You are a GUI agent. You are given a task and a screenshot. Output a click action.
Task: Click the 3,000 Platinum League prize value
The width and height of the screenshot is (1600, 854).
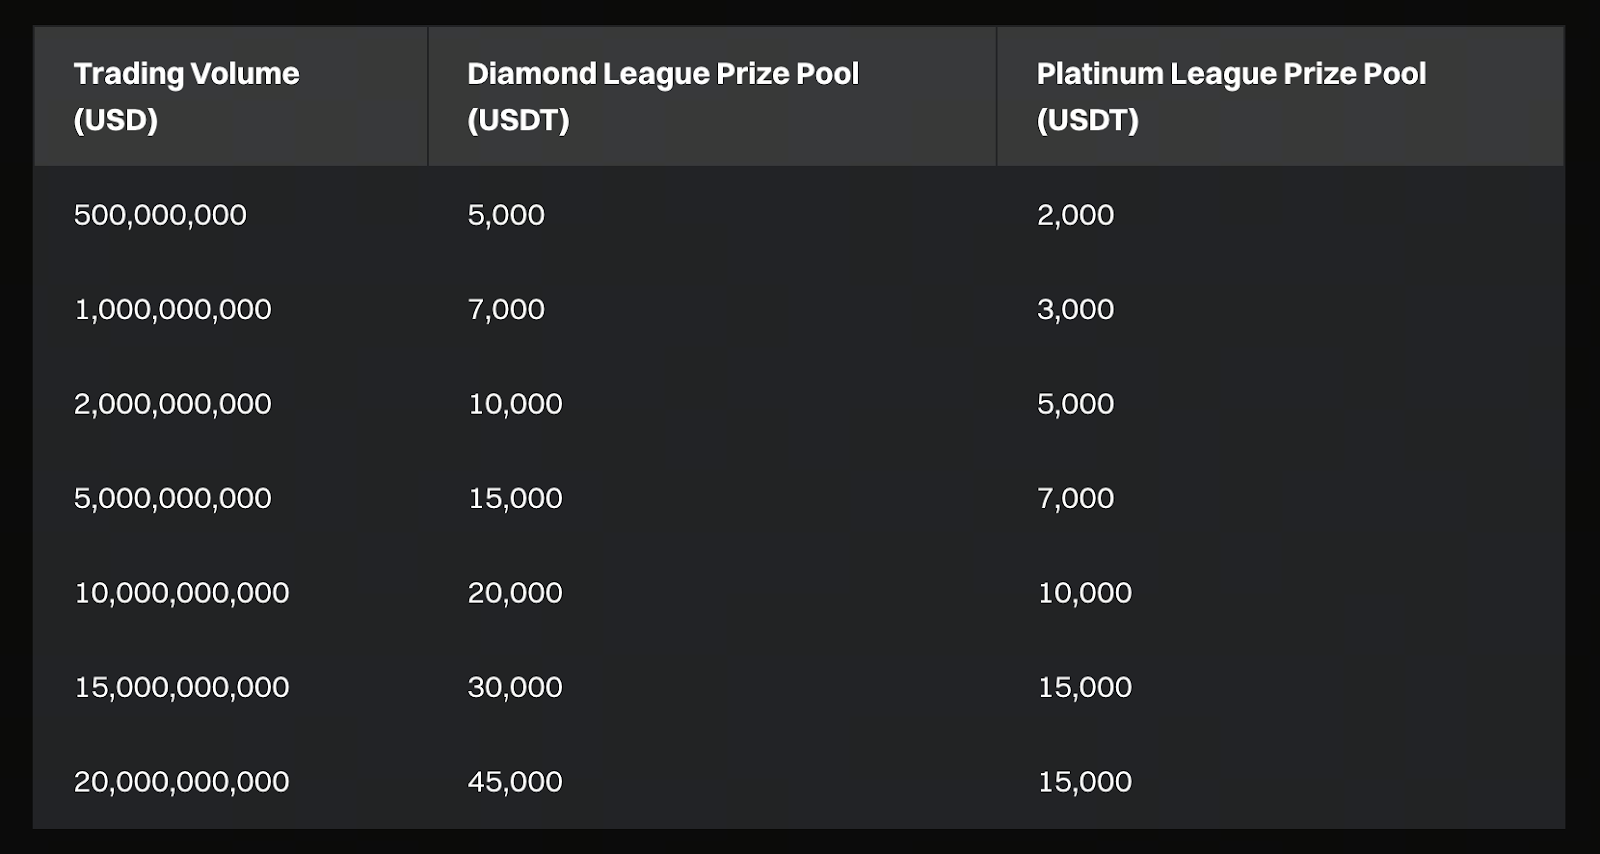pyautogui.click(x=1075, y=309)
